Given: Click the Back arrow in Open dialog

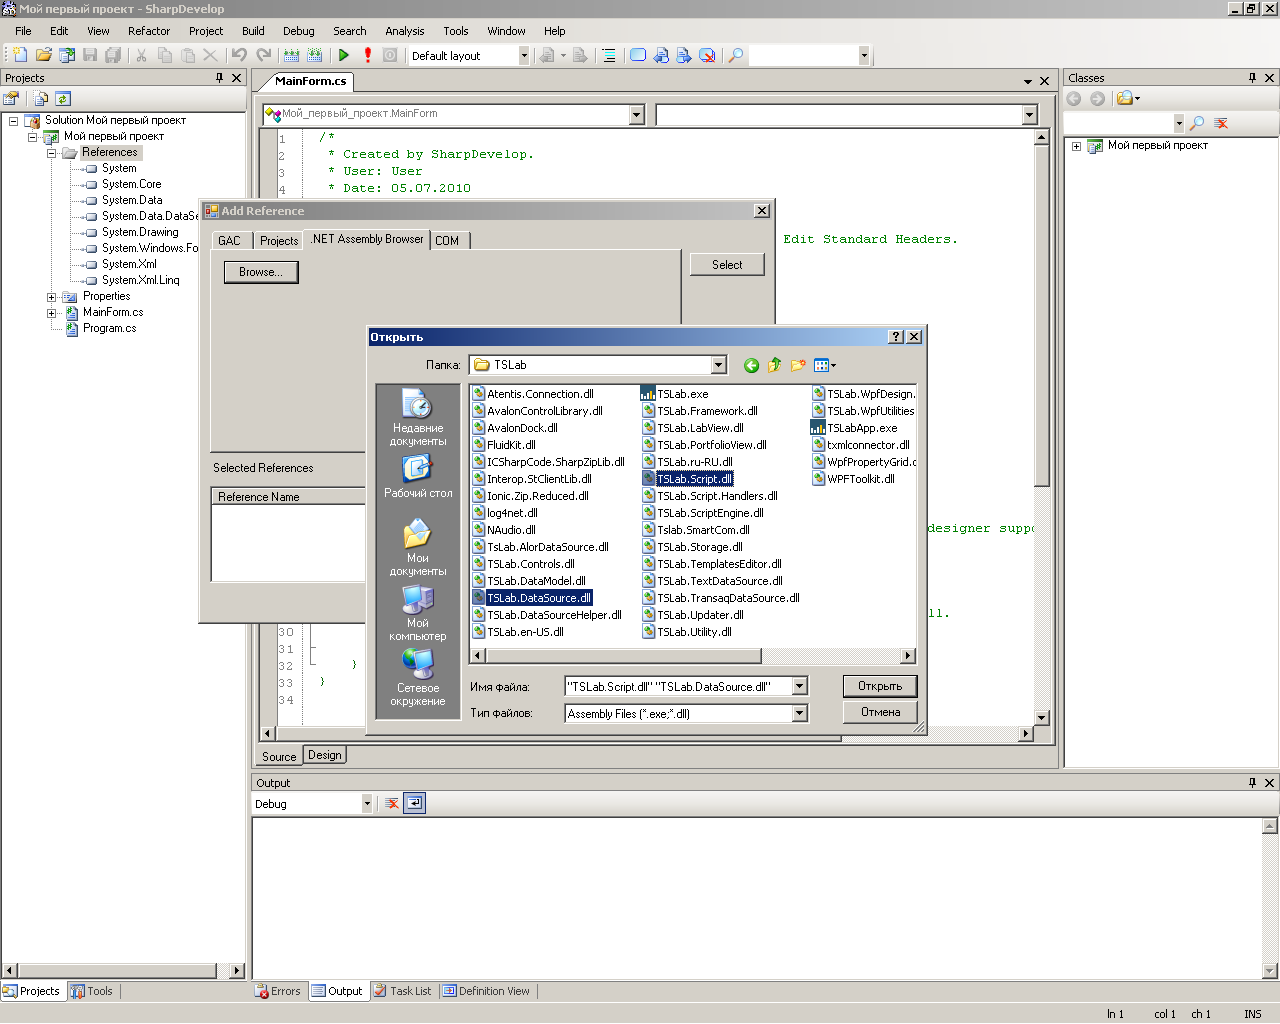Looking at the screenshot, I should [x=751, y=366].
